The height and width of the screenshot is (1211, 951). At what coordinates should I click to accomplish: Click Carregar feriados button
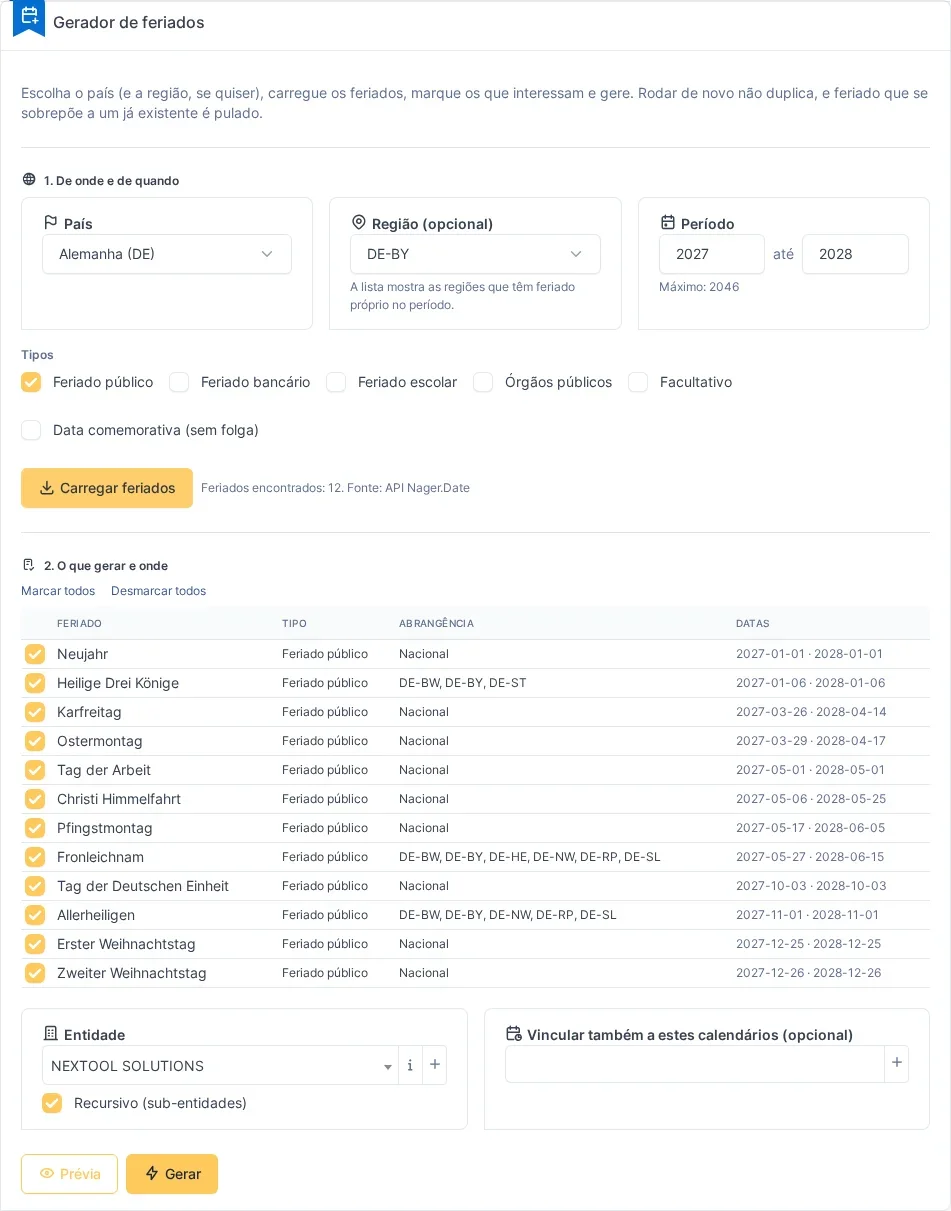tap(107, 488)
